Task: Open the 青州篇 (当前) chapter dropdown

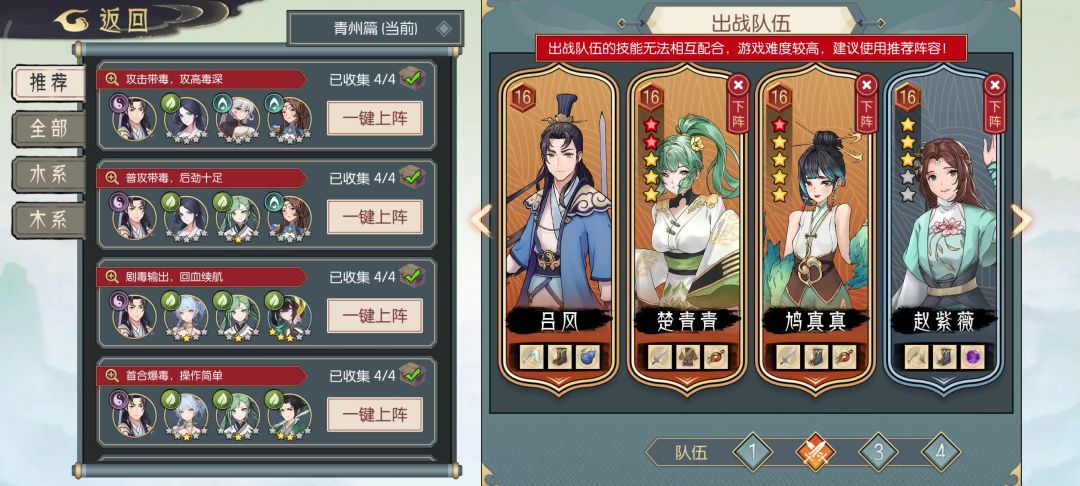Action: point(376,28)
